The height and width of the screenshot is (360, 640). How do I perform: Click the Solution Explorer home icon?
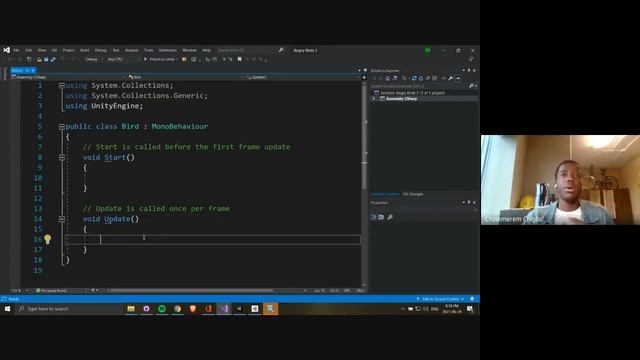pyautogui.click(x=388, y=78)
